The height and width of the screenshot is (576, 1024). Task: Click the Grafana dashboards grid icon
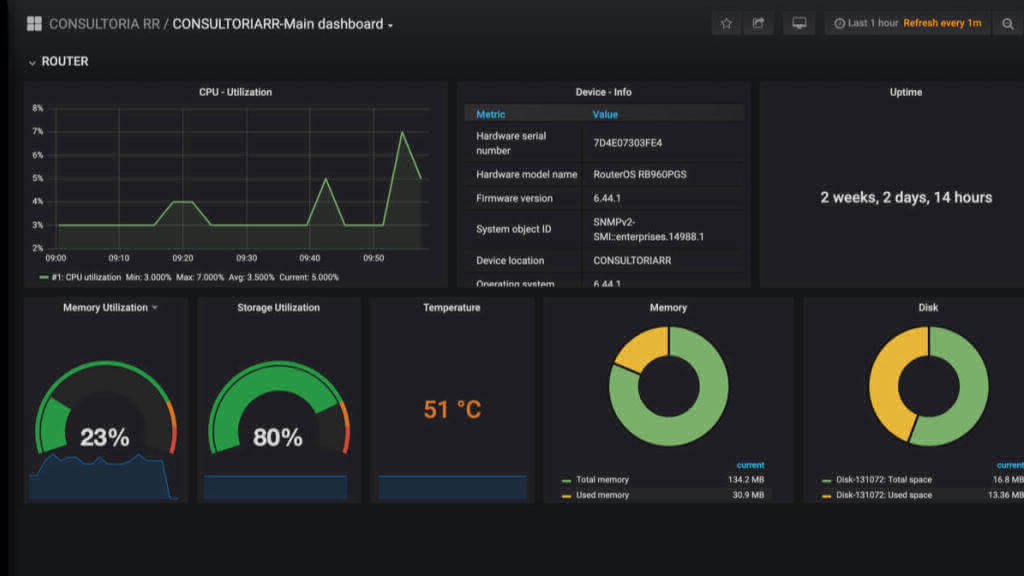tap(34, 24)
